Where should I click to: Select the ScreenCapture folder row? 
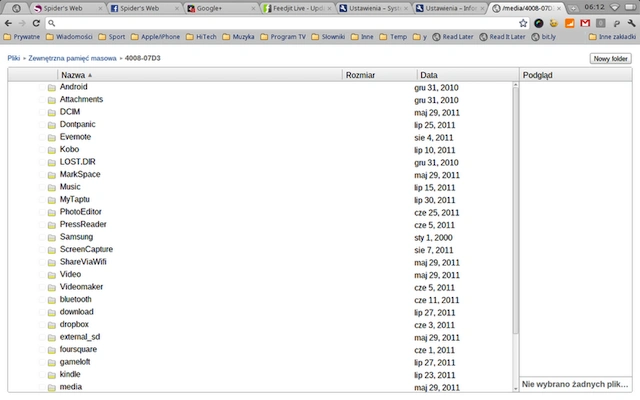260,250
